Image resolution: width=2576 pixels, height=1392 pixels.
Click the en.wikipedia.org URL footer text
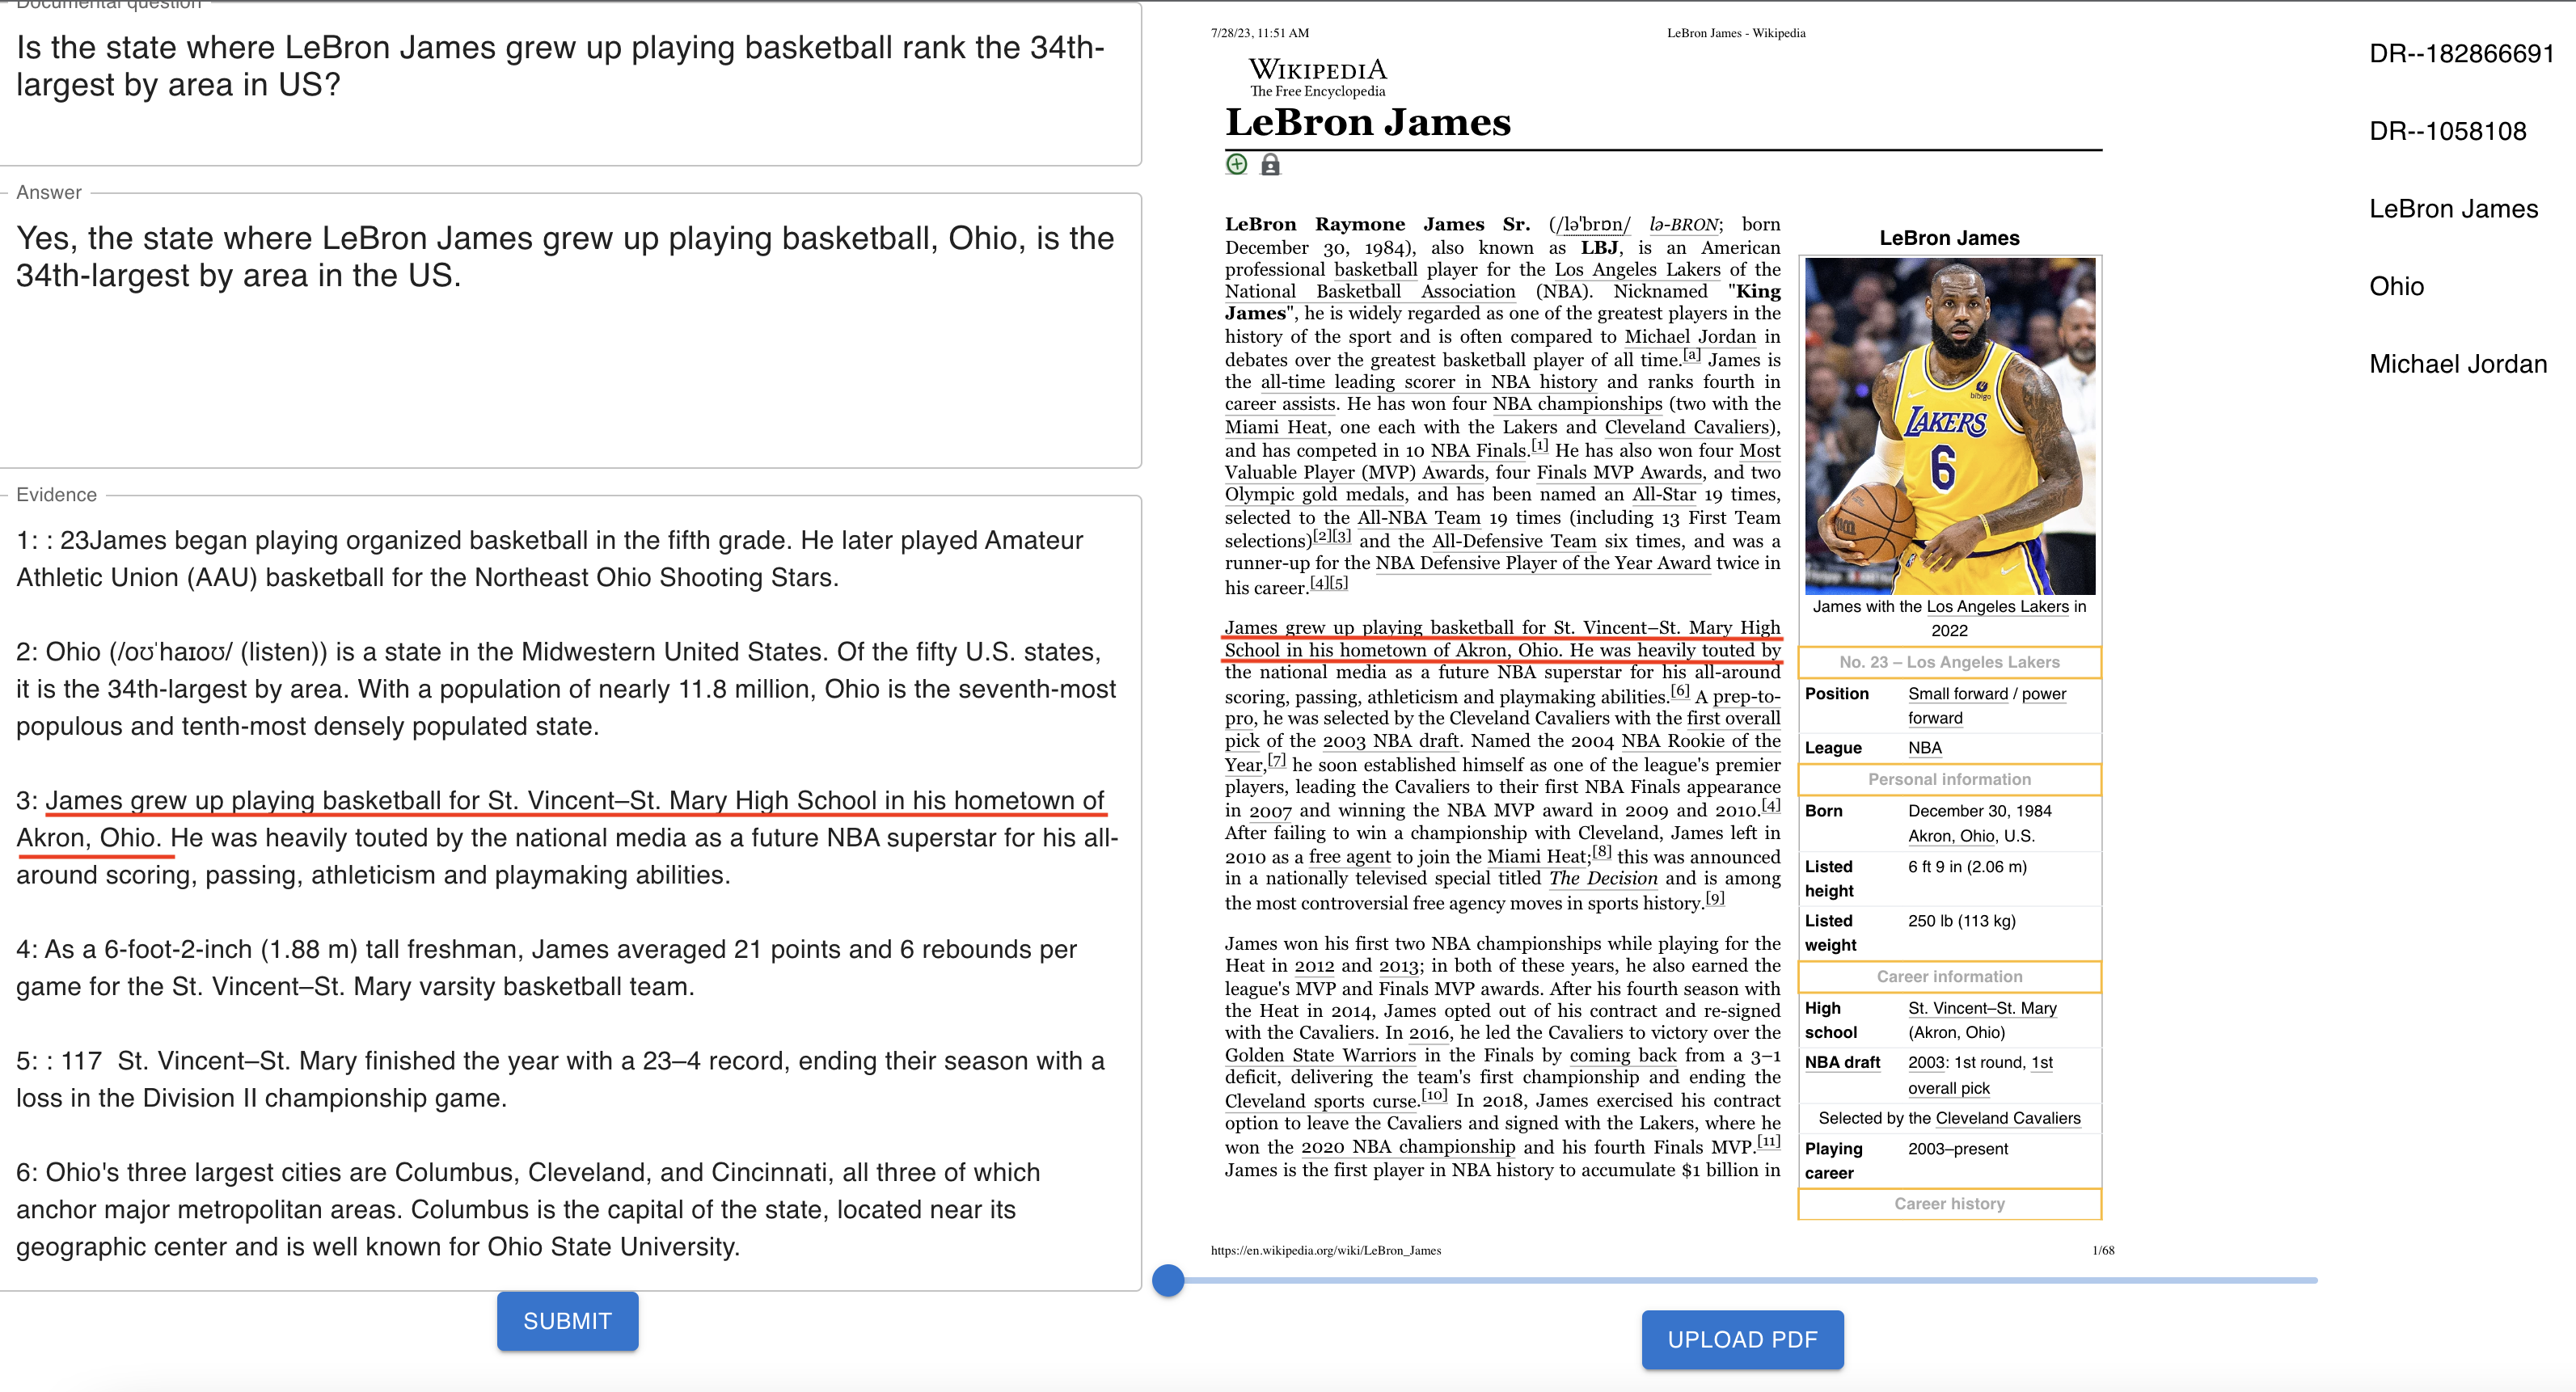[1325, 1250]
